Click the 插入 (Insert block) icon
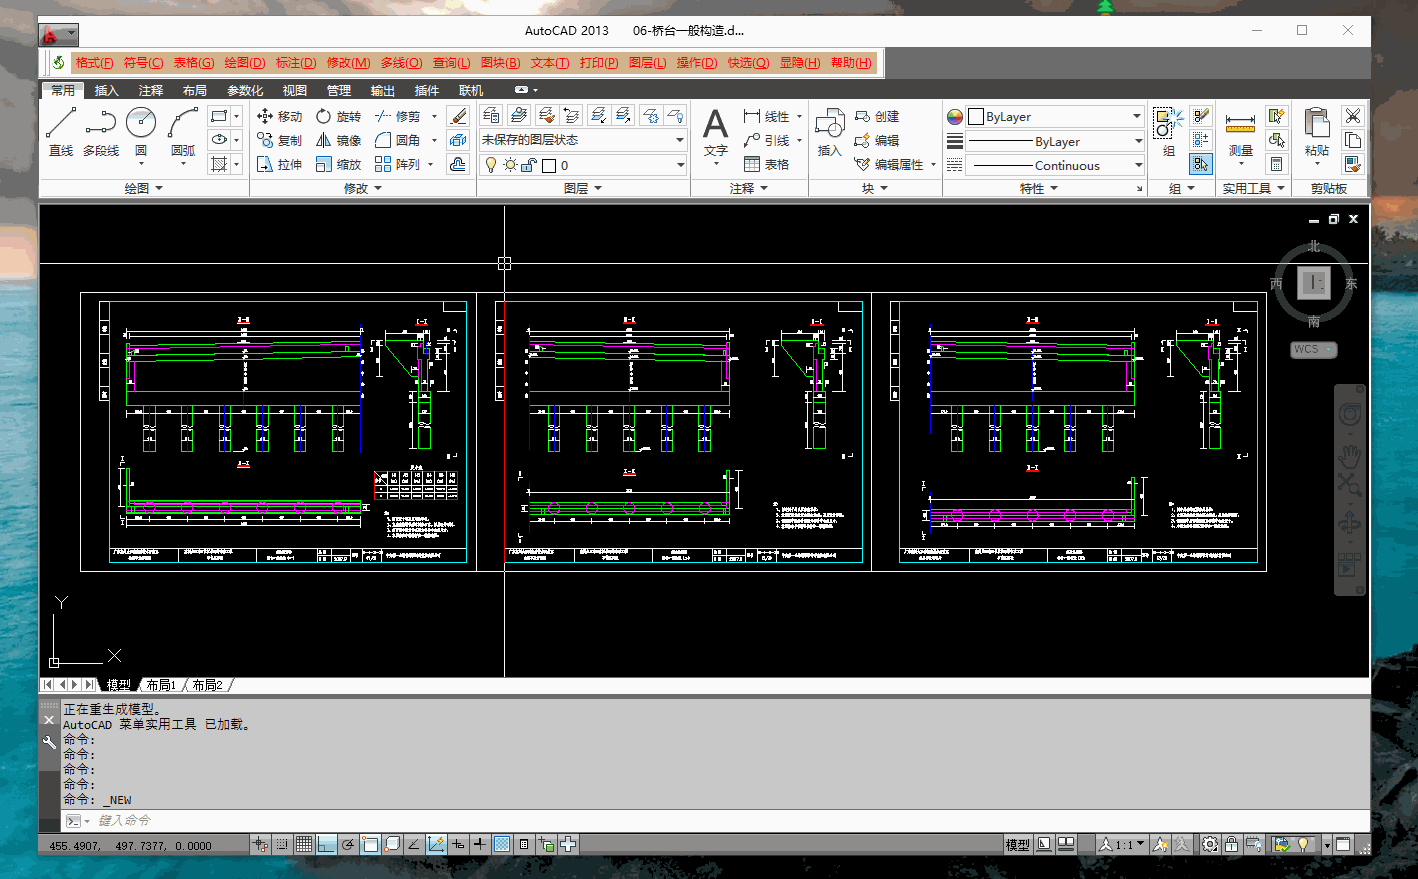 (x=829, y=131)
